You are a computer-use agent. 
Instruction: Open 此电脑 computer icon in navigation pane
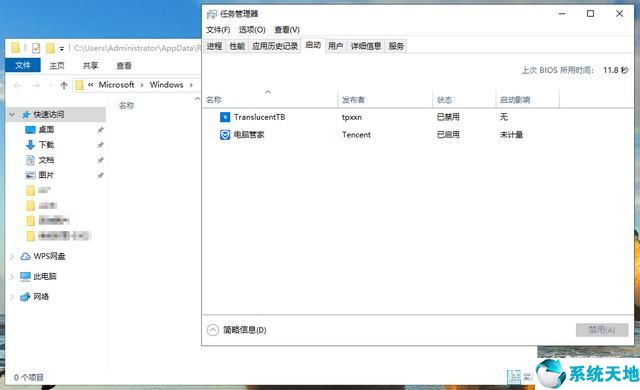point(25,276)
